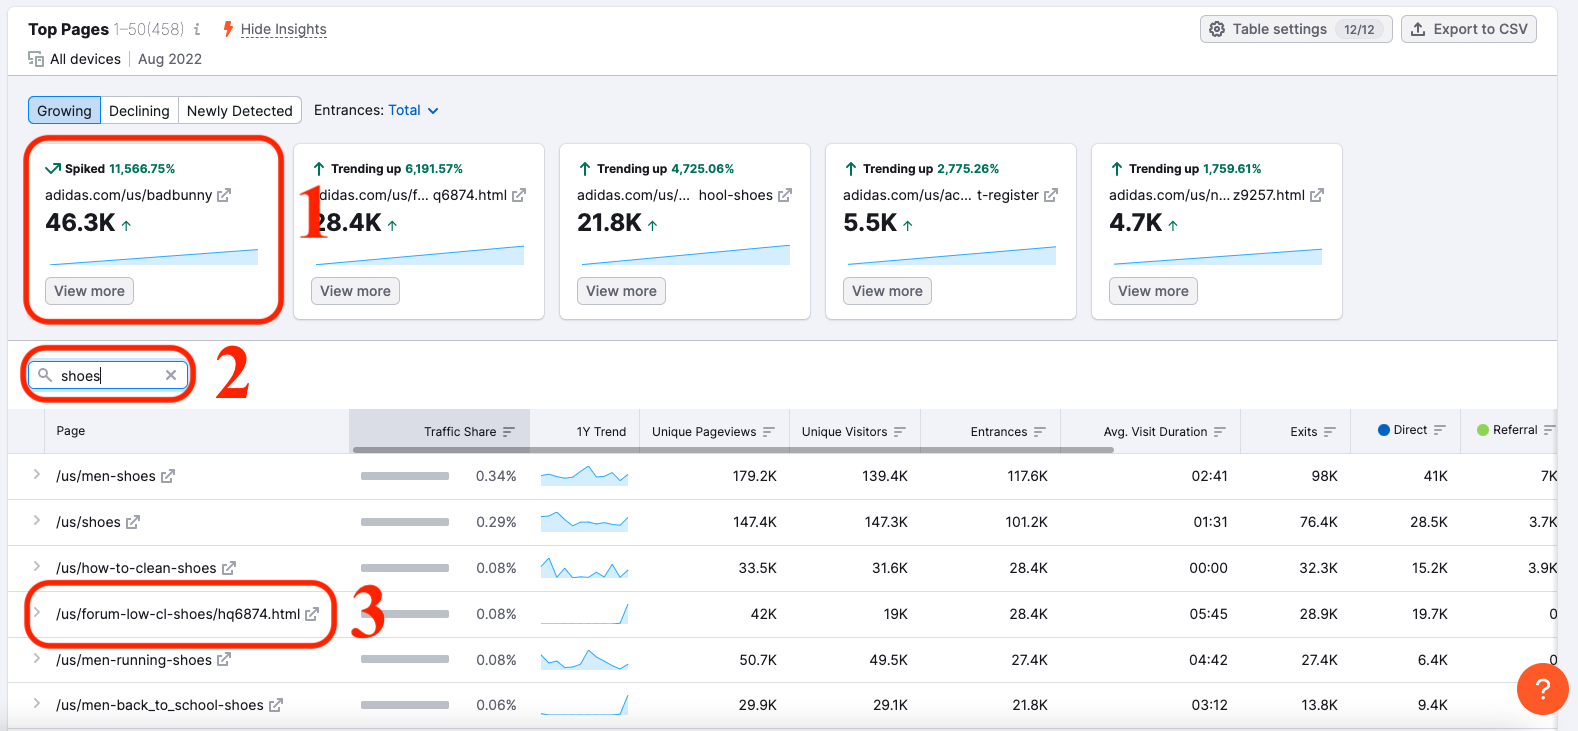Sort by Direct column icon
This screenshot has width=1578, height=731.
(x=1440, y=430)
